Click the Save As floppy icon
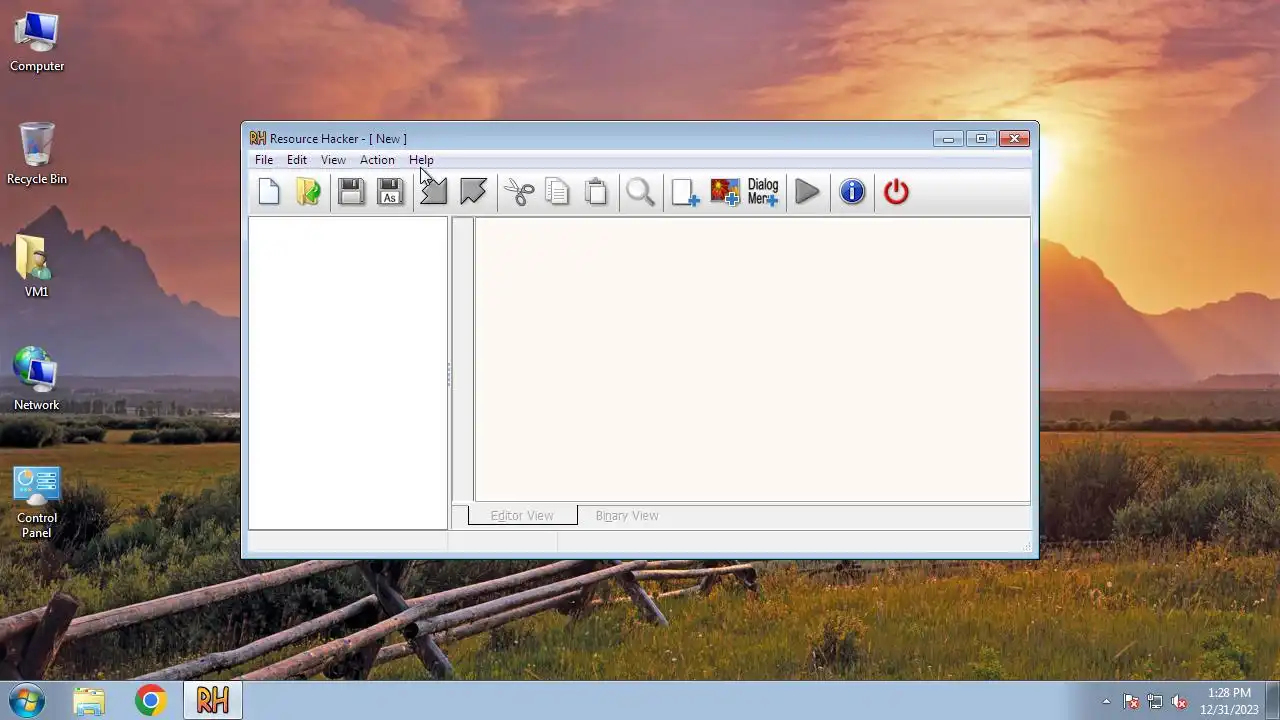Image resolution: width=1280 pixels, height=720 pixels. tap(390, 191)
